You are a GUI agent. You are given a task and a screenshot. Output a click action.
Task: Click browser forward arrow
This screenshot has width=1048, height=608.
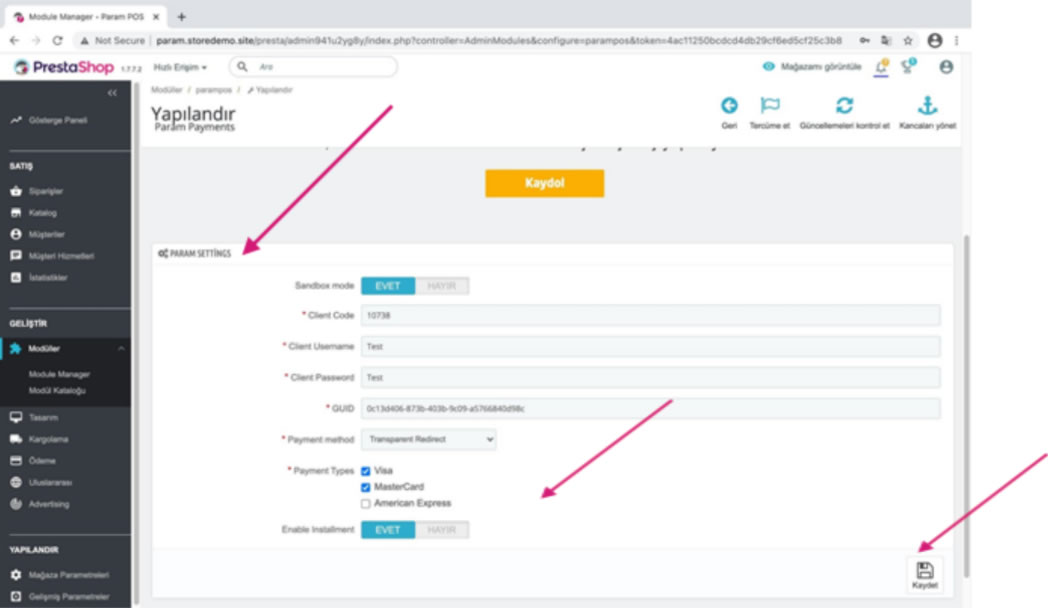[x=35, y=41]
